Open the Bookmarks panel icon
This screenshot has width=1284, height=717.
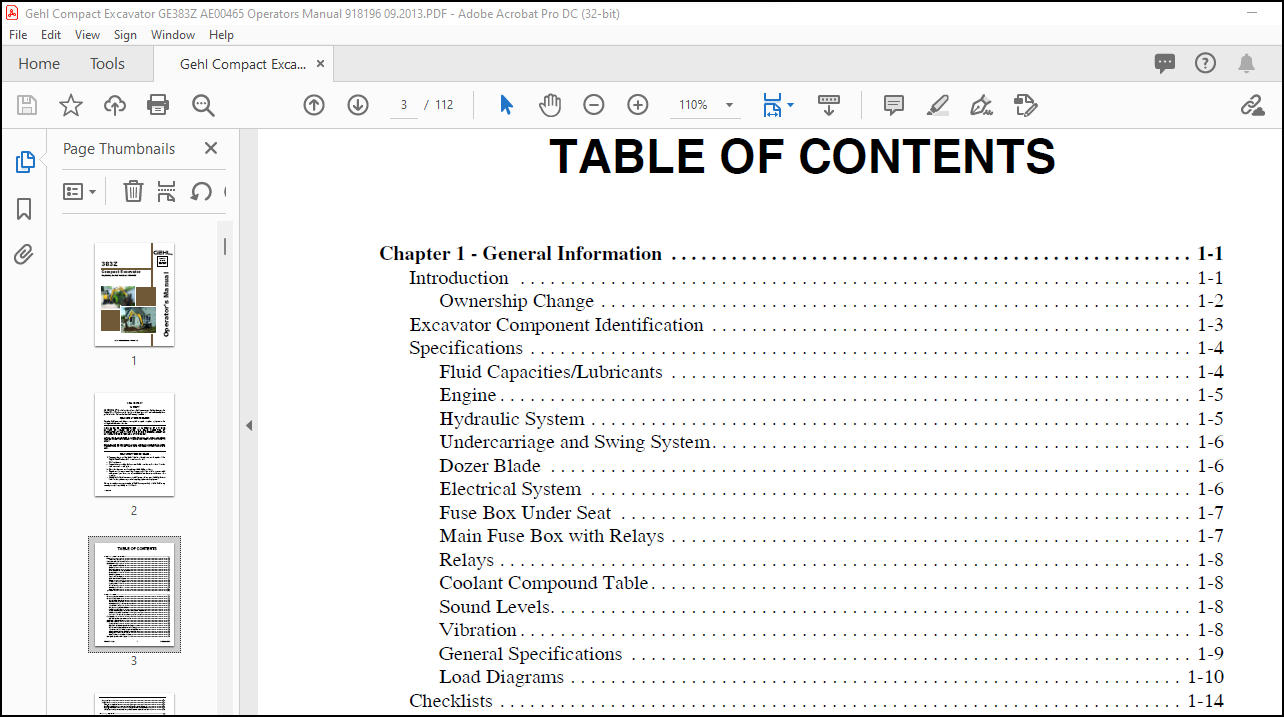click(25, 208)
